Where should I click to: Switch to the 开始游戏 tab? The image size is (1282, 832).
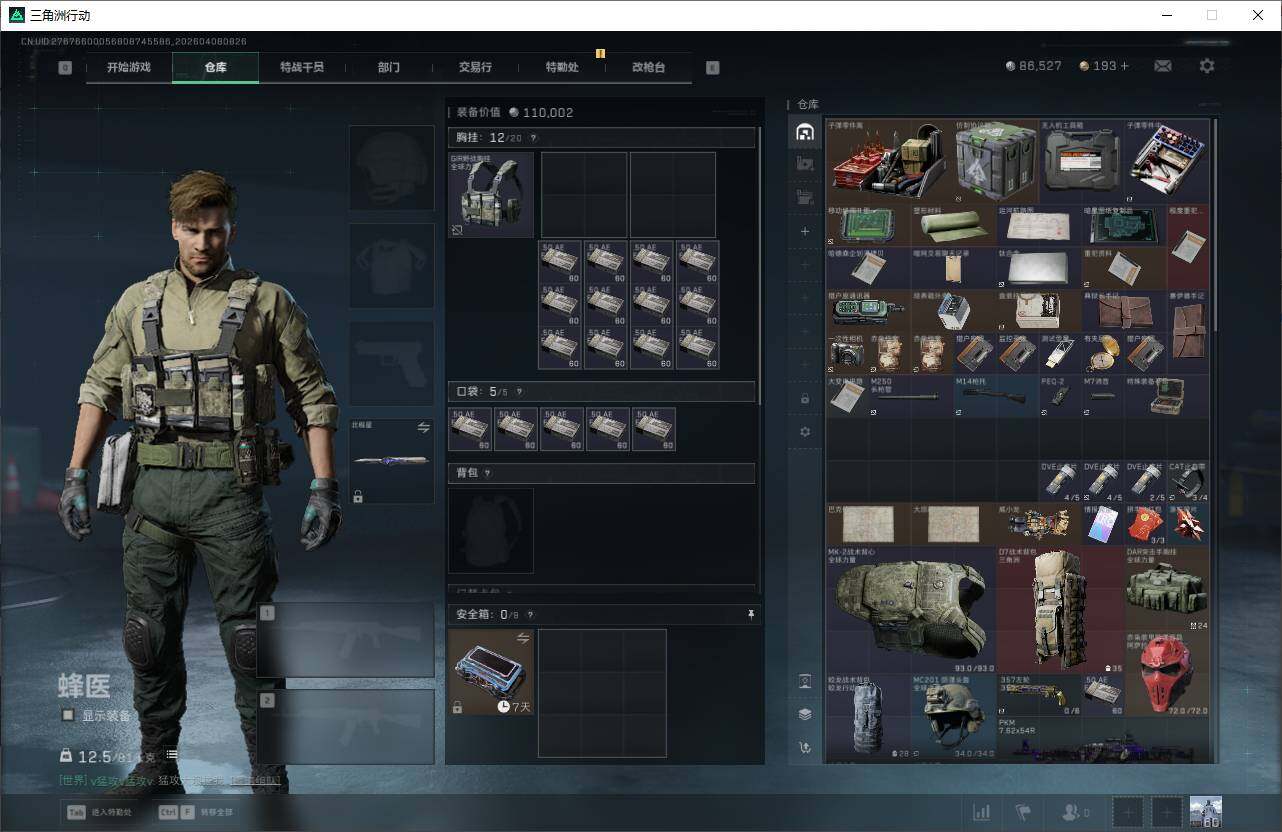(x=129, y=67)
